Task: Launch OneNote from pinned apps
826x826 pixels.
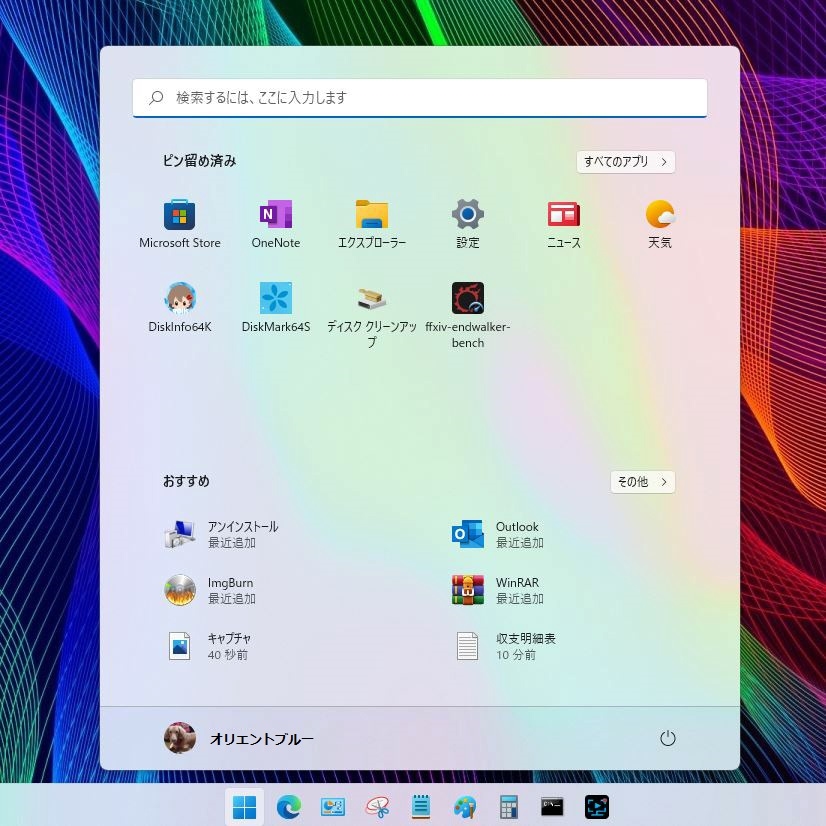Action: [x=276, y=224]
